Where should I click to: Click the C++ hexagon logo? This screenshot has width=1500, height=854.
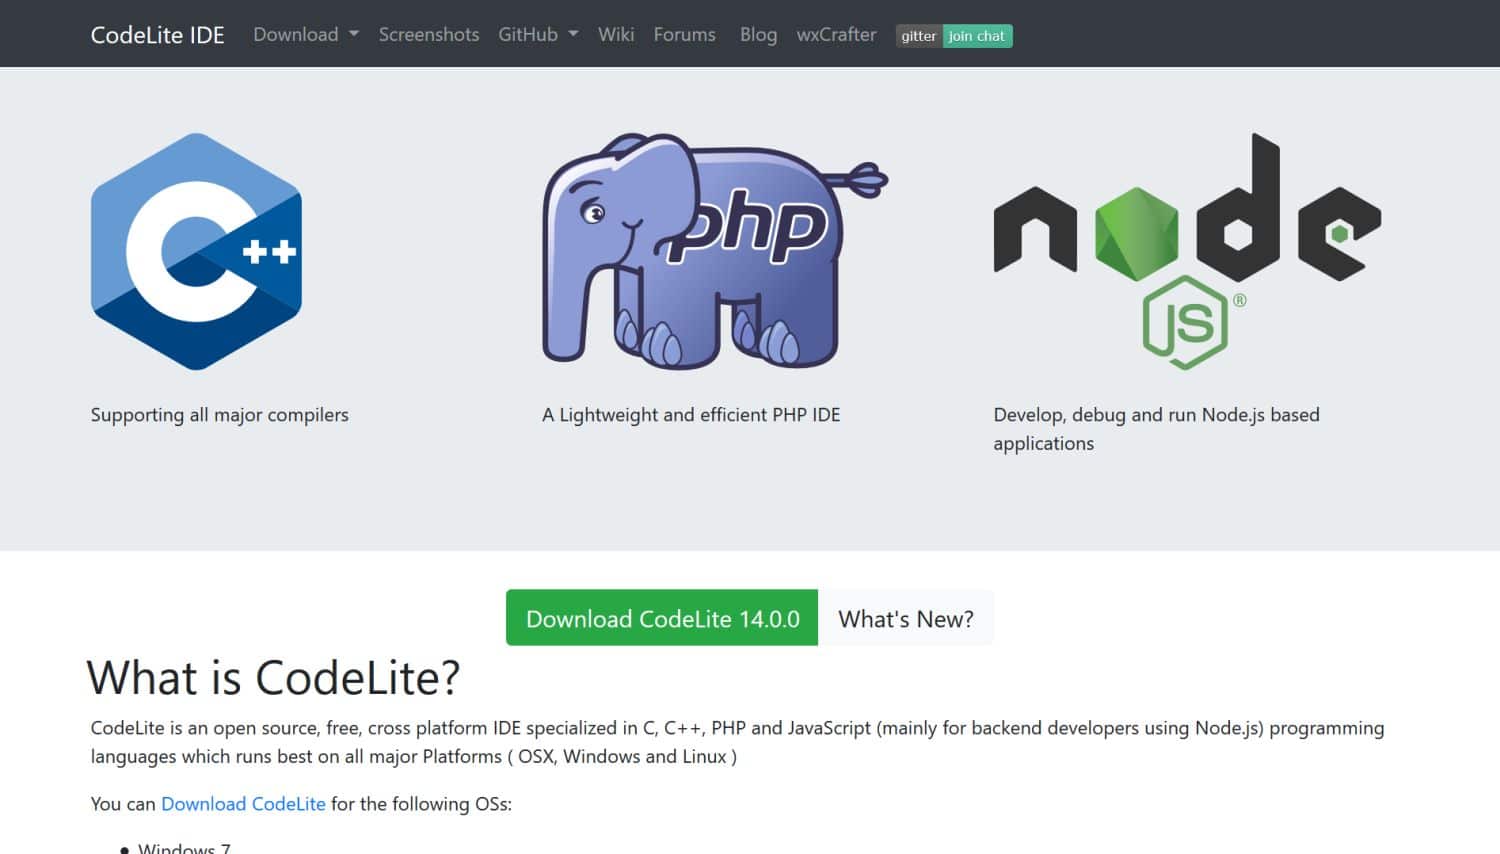click(195, 252)
